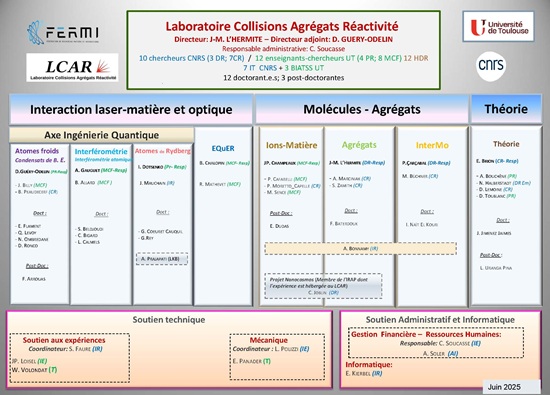Click the EQuER team title
Image resolution: width=550 pixels, height=395 pixels.
pos(223,148)
